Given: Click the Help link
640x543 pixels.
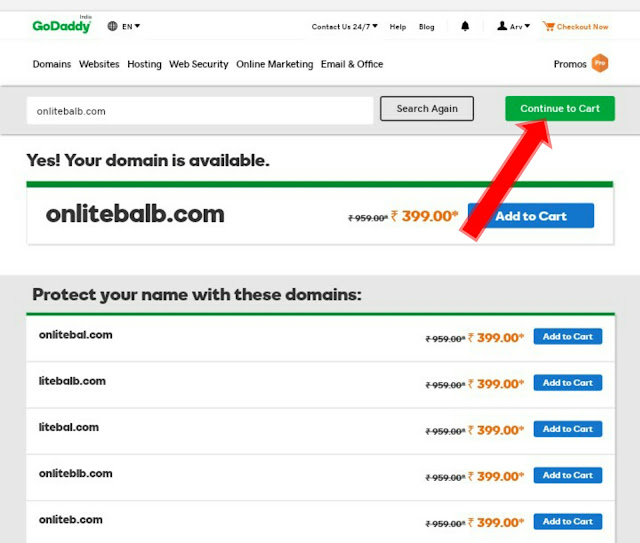Looking at the screenshot, I should pos(398,27).
